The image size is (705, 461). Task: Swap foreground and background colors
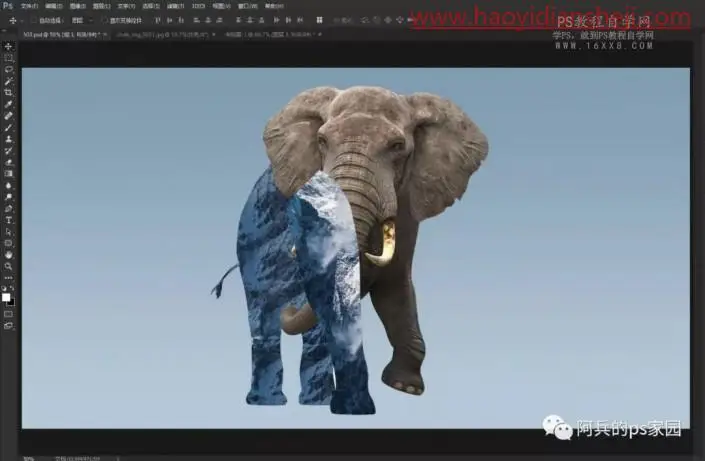[x=12, y=287]
